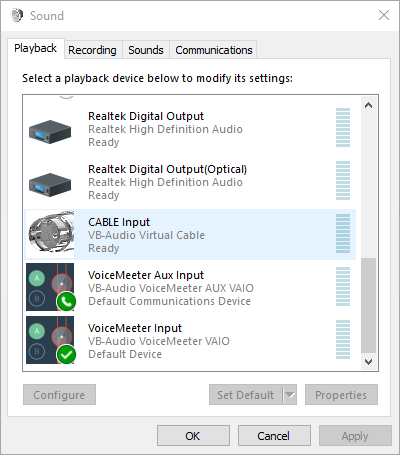Click the level meter of Realtek Digital Output(Optical)

[x=343, y=180]
